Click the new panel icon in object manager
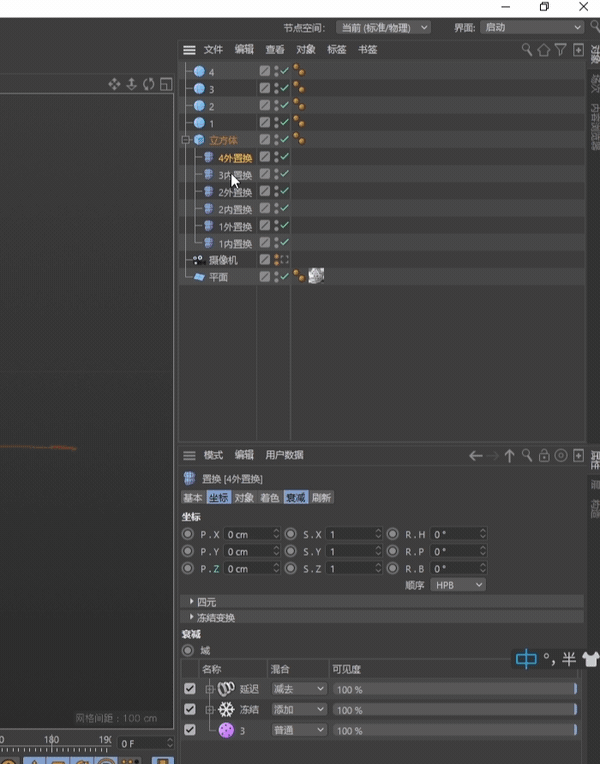 point(578,50)
